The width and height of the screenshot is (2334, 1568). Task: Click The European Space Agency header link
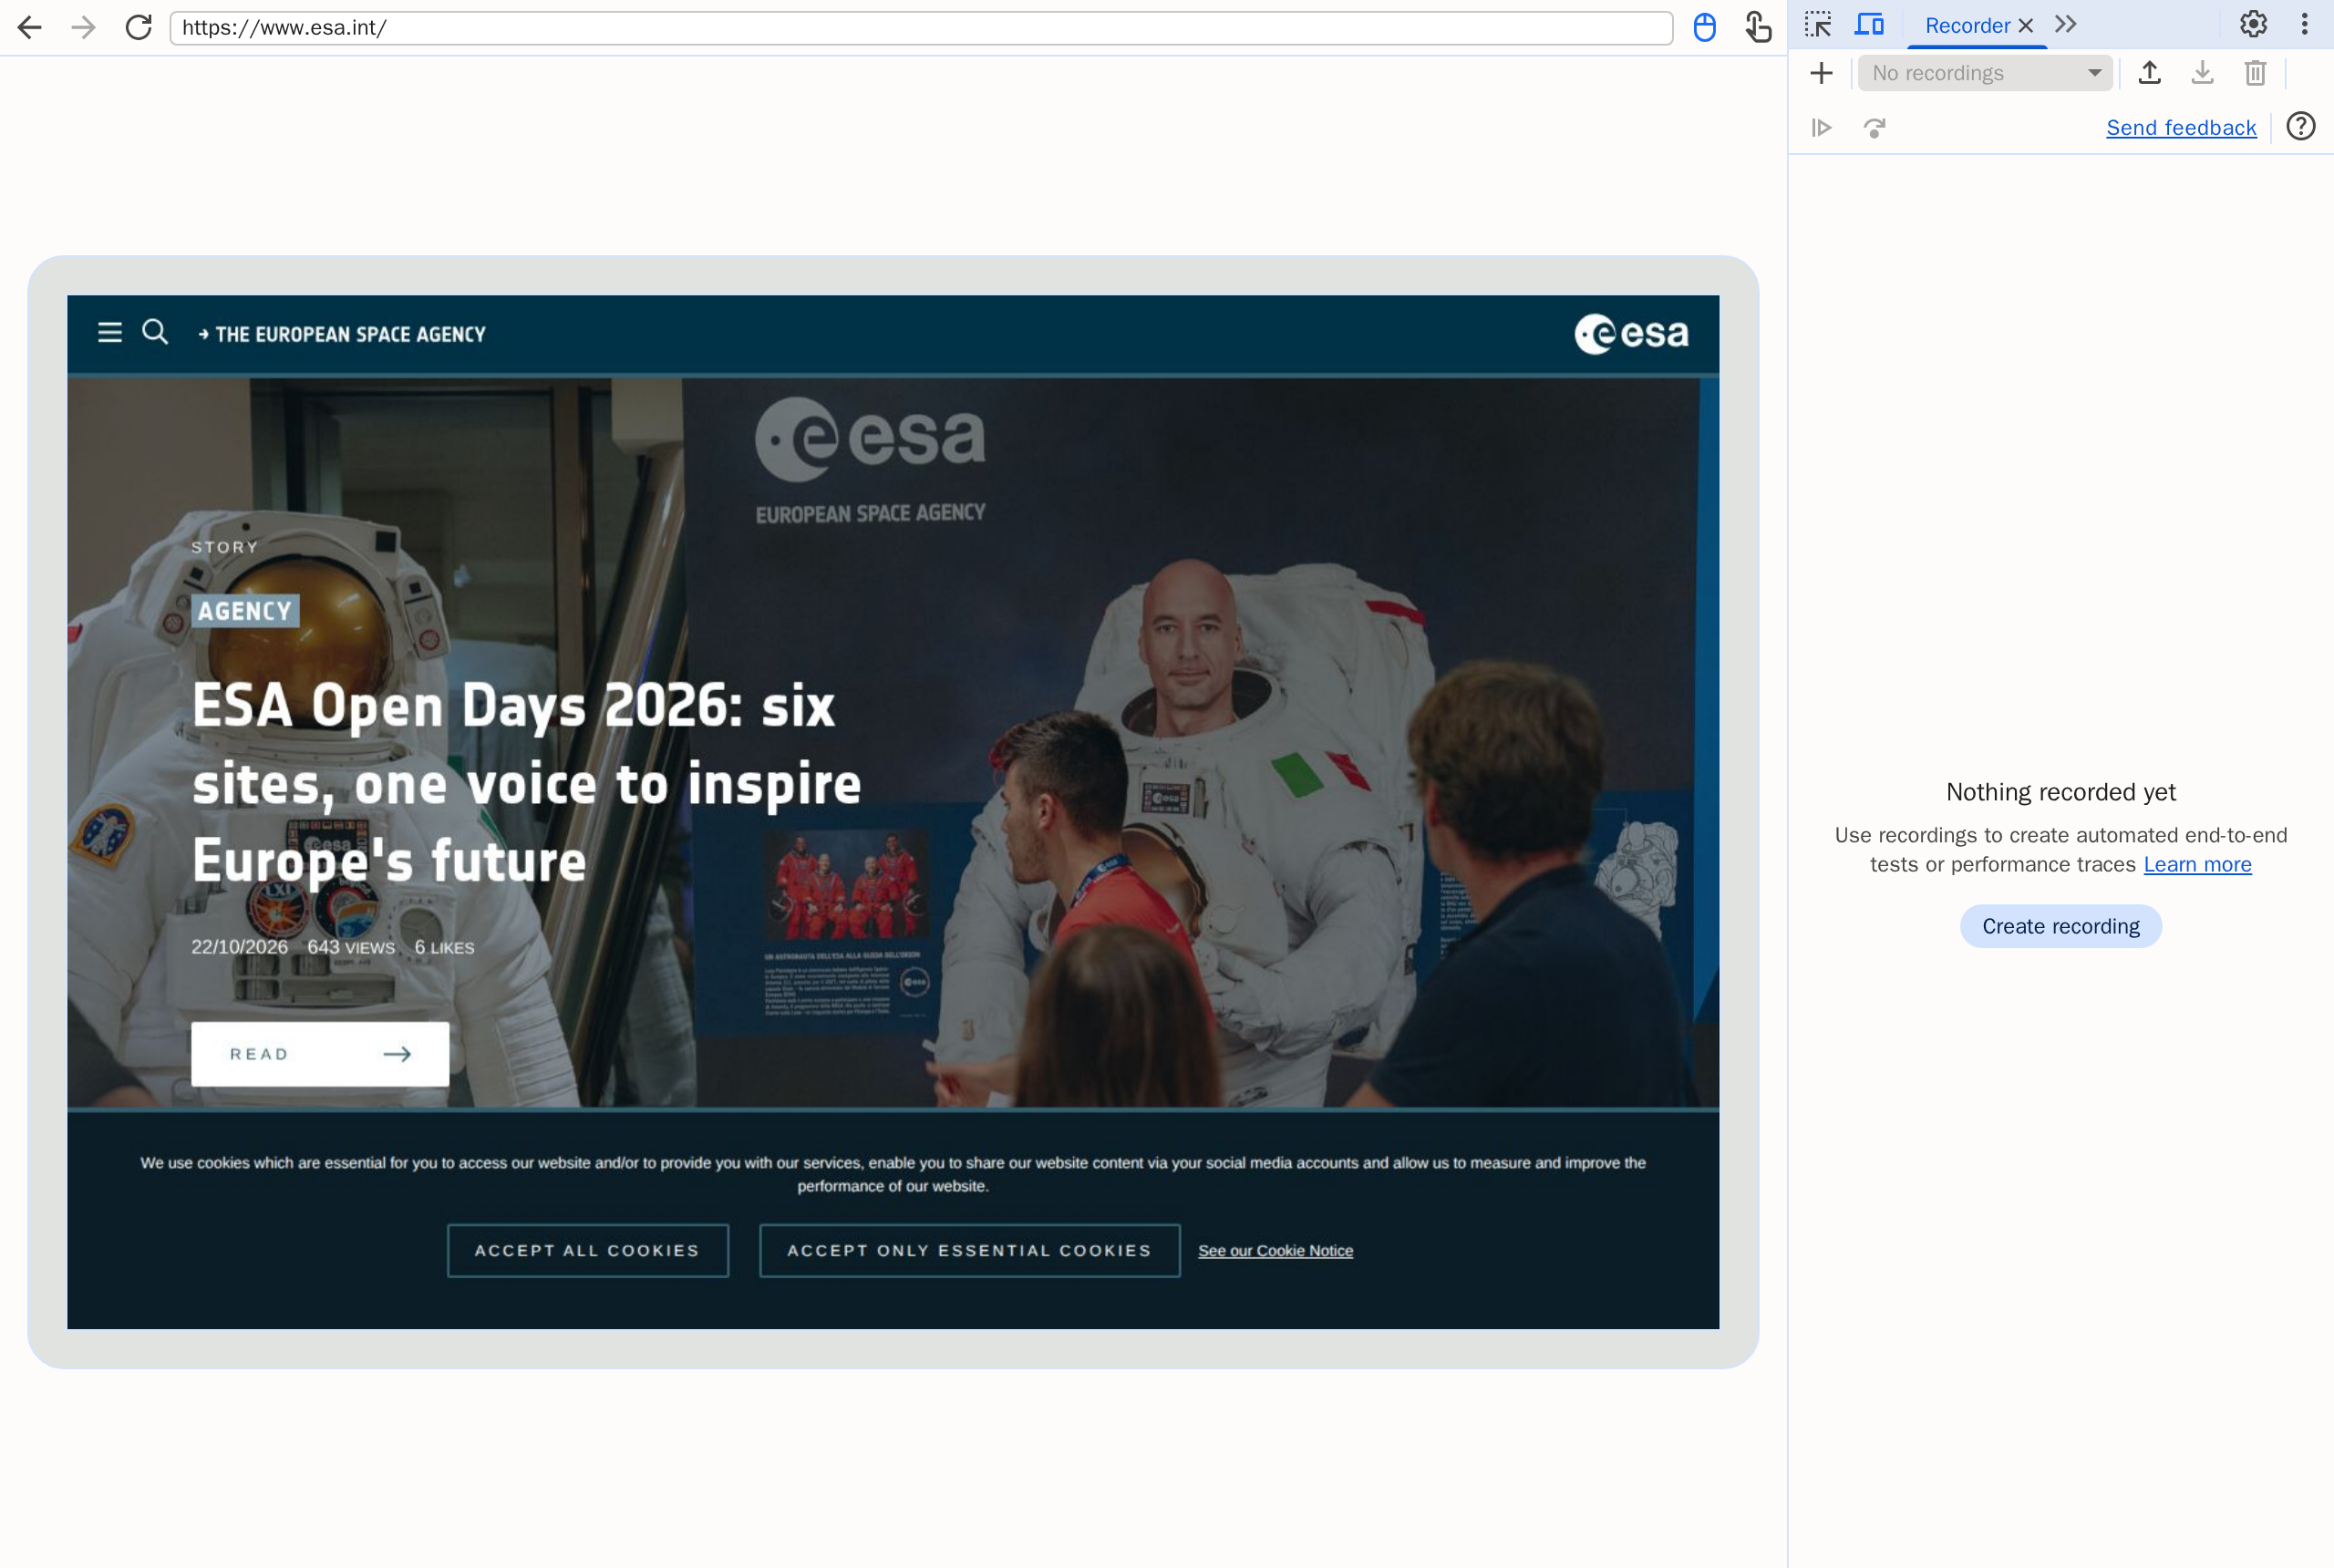coord(342,334)
